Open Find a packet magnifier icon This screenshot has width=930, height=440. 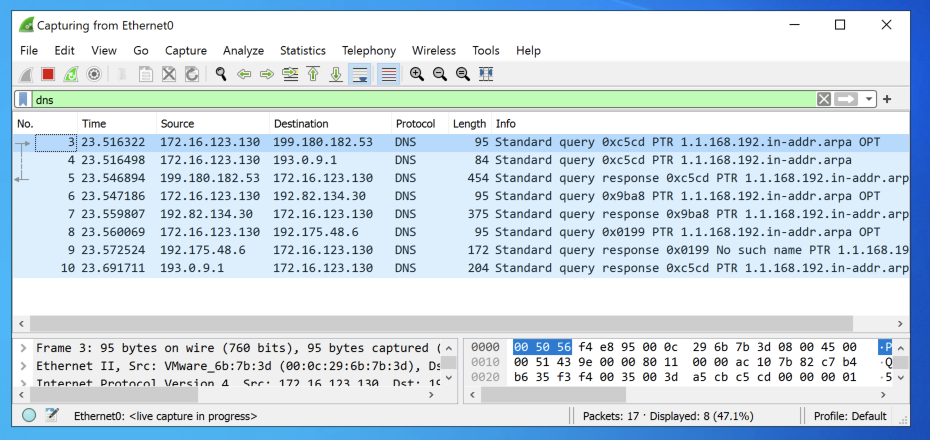coord(221,74)
